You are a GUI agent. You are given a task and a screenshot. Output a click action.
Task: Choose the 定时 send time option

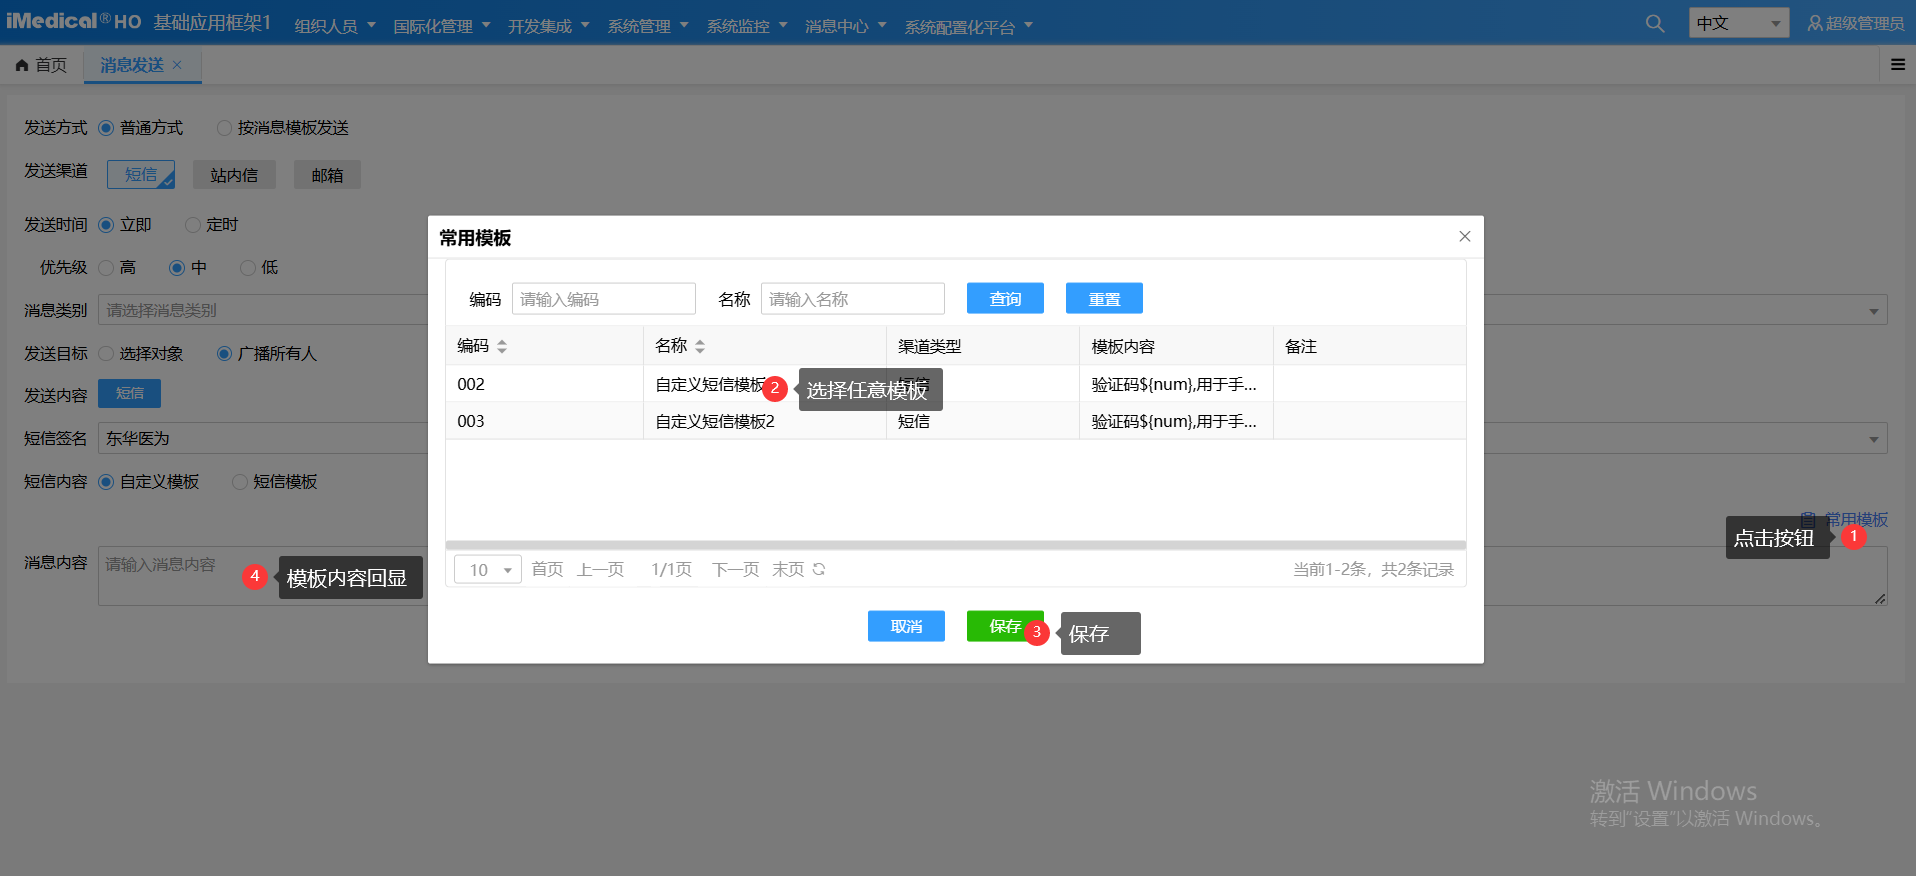coord(193,225)
